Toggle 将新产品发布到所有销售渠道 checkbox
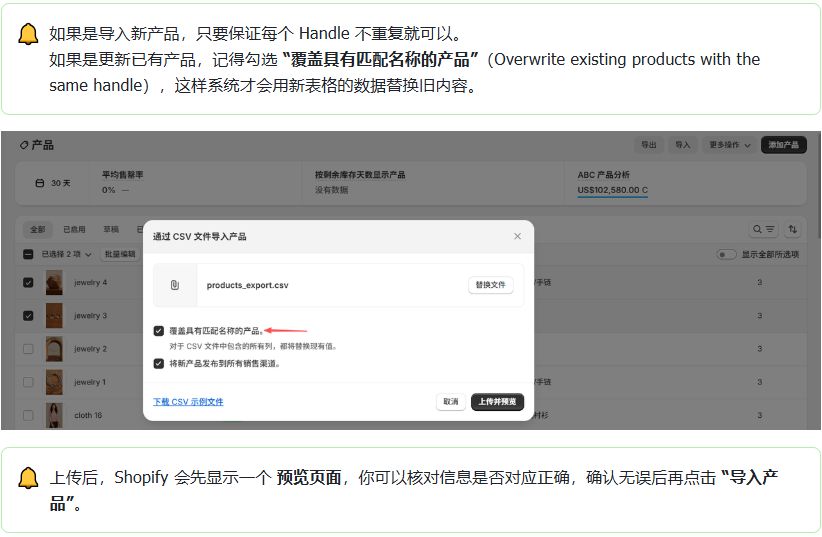The image size is (822, 537). (159, 363)
